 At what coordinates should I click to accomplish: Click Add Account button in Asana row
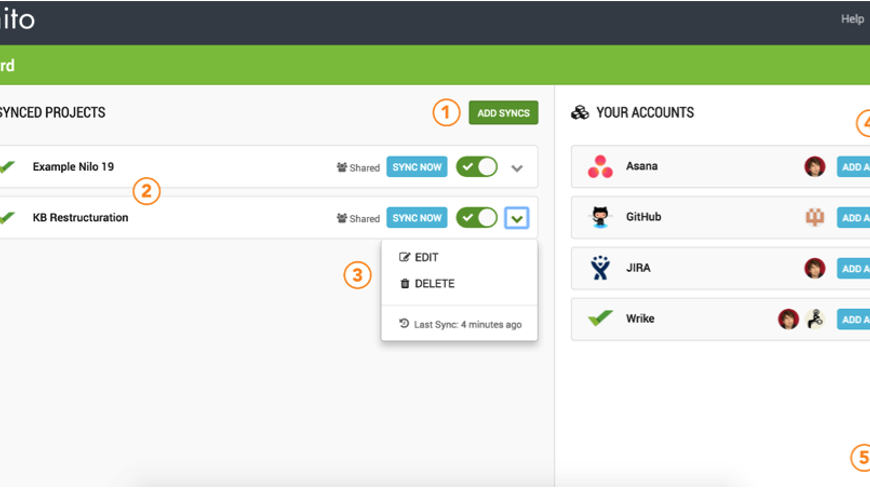[x=853, y=167]
